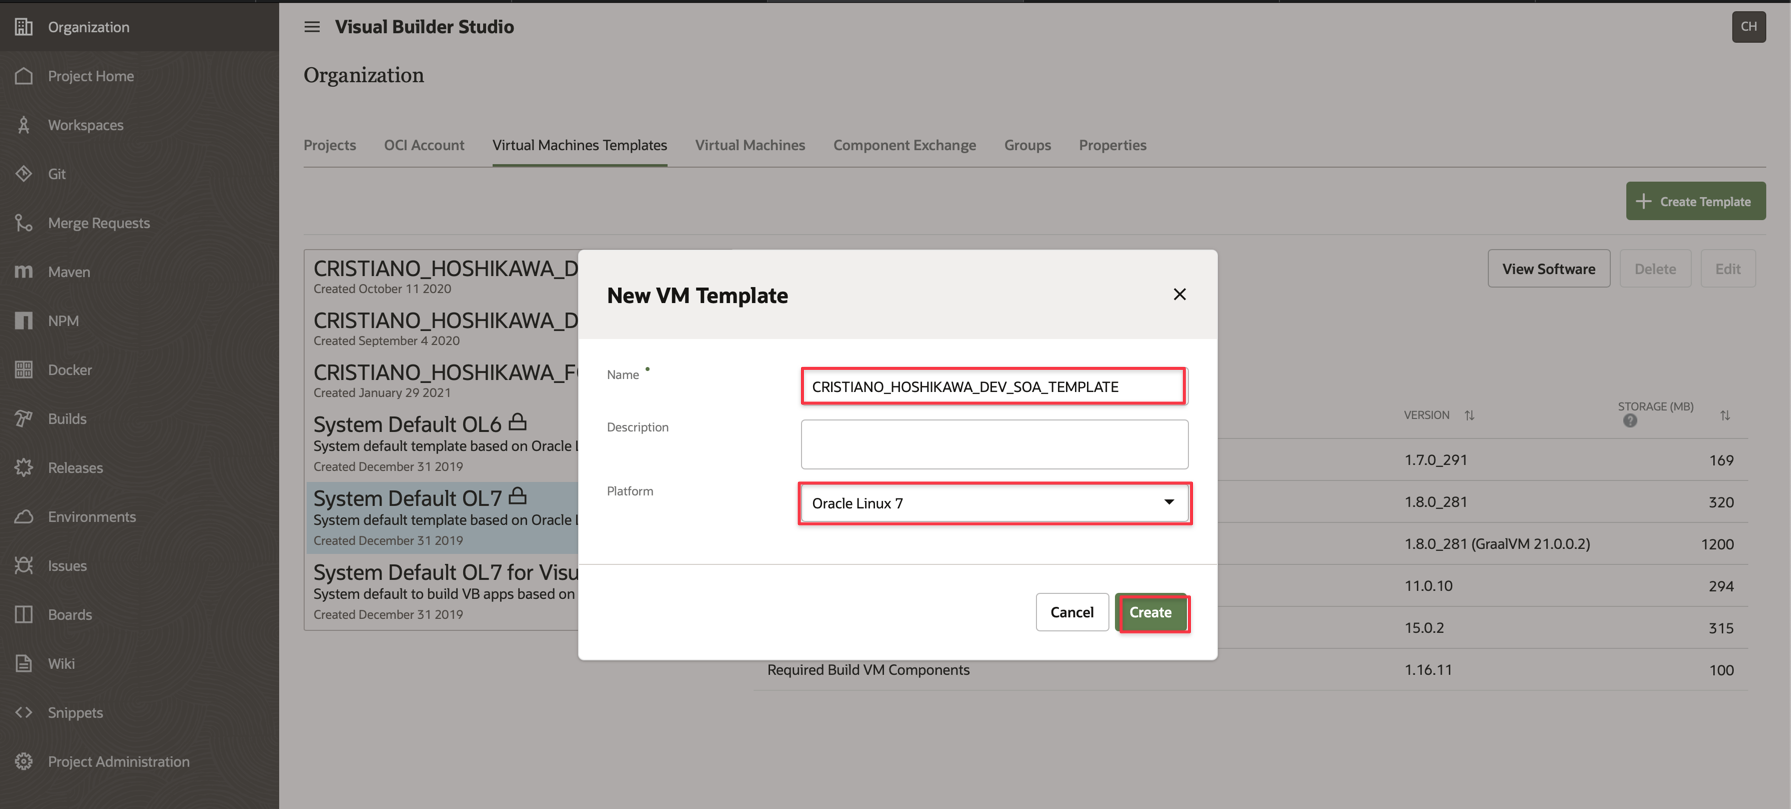Select template created January 29 2021

click(442, 380)
